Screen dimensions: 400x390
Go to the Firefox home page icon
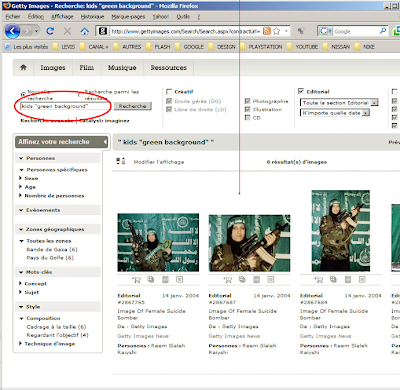tap(85, 31)
